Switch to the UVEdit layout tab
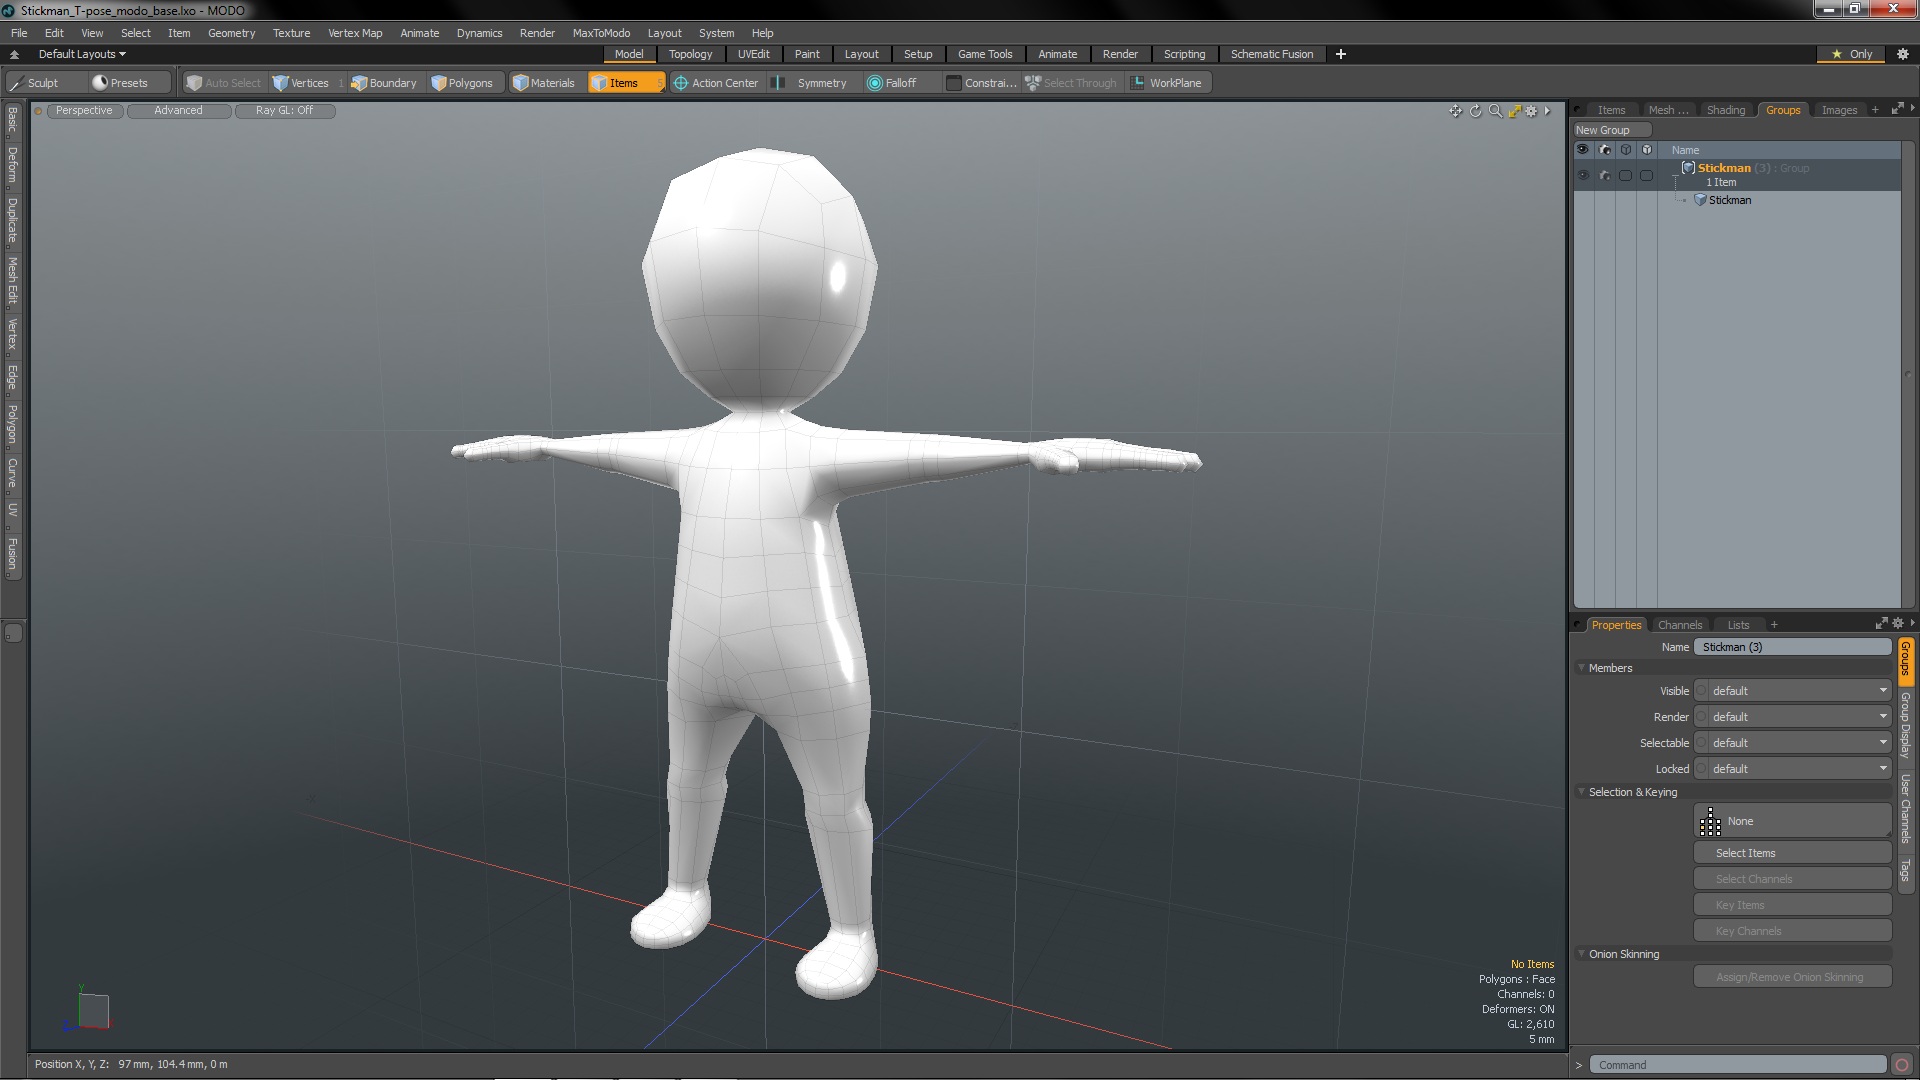Screen dimensions: 1920x1080 click(753, 54)
